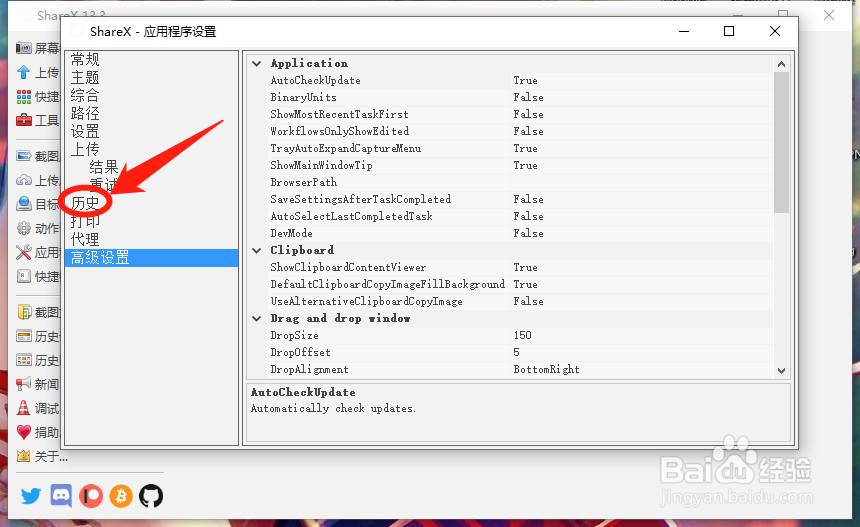Open the GitHub icon in main window
Image resolution: width=860 pixels, height=527 pixels.
tap(151, 496)
